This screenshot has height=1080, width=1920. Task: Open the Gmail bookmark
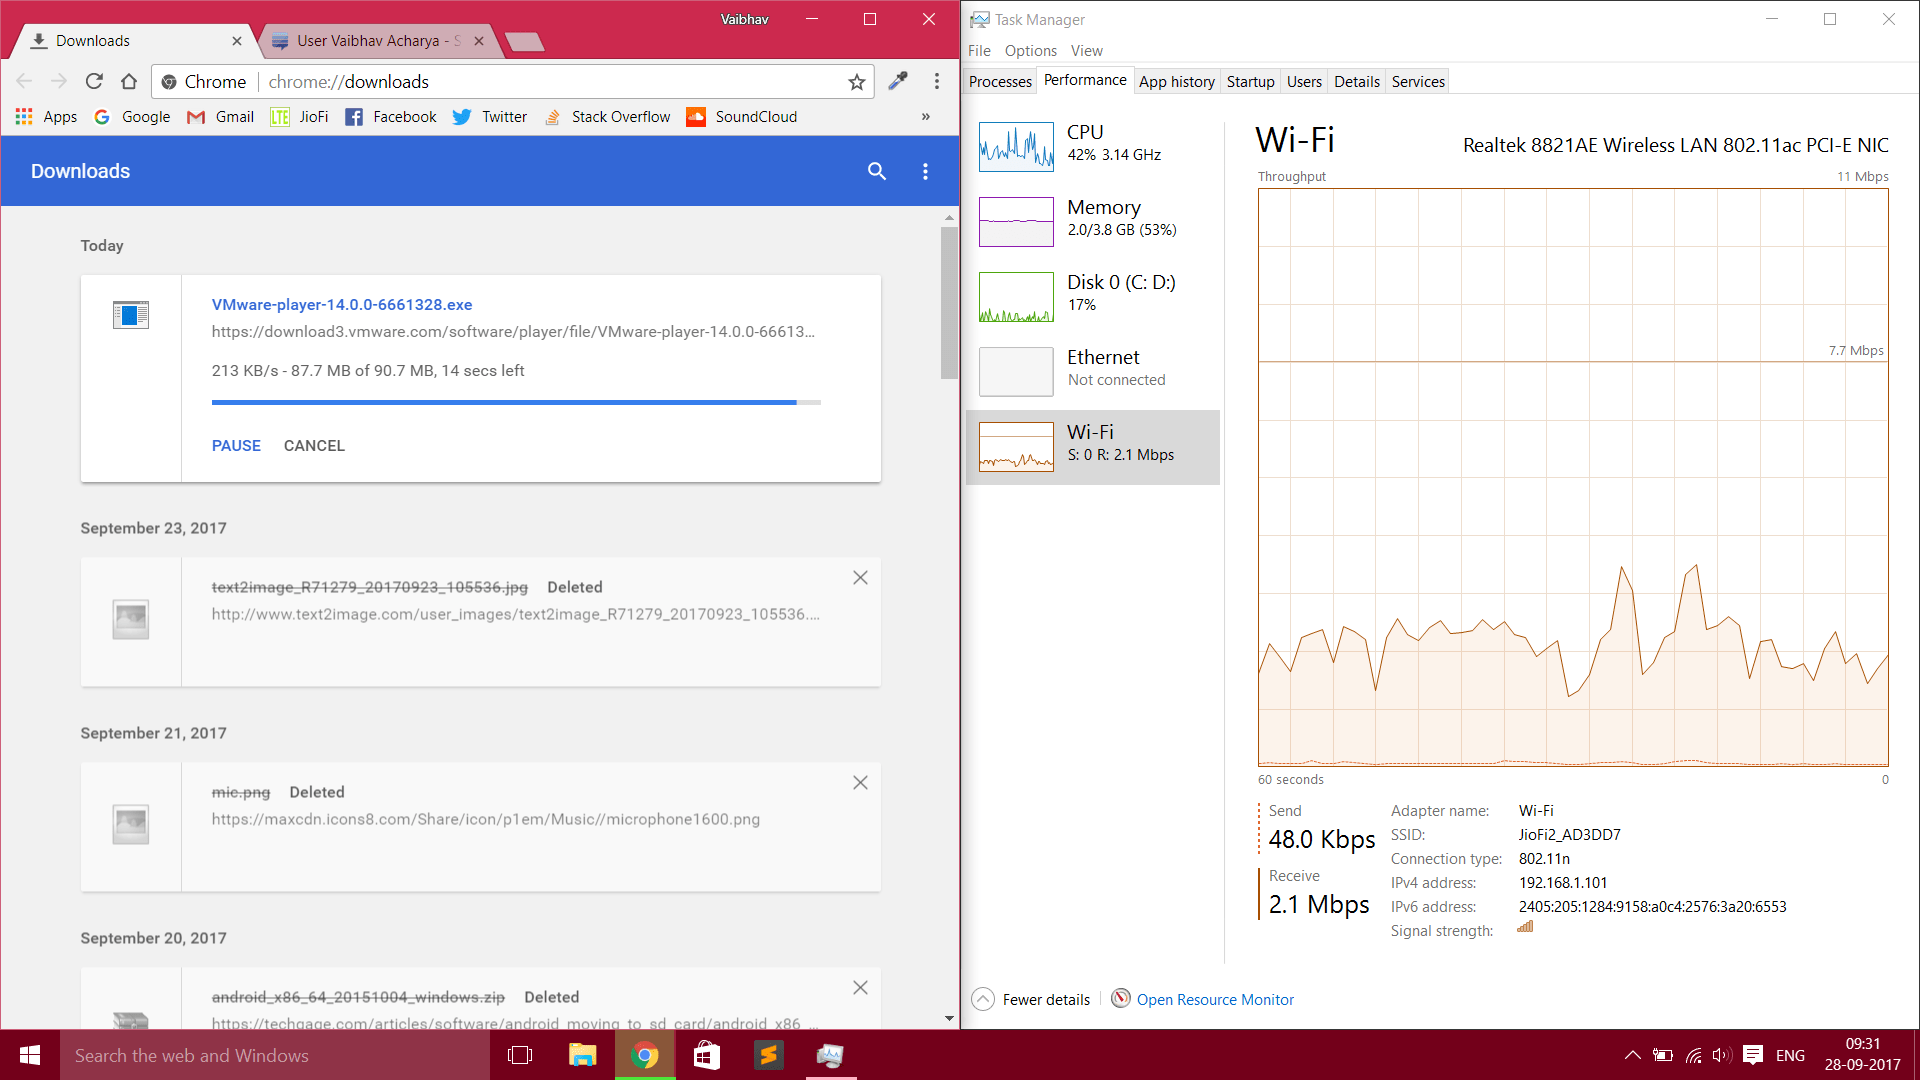[x=221, y=117]
